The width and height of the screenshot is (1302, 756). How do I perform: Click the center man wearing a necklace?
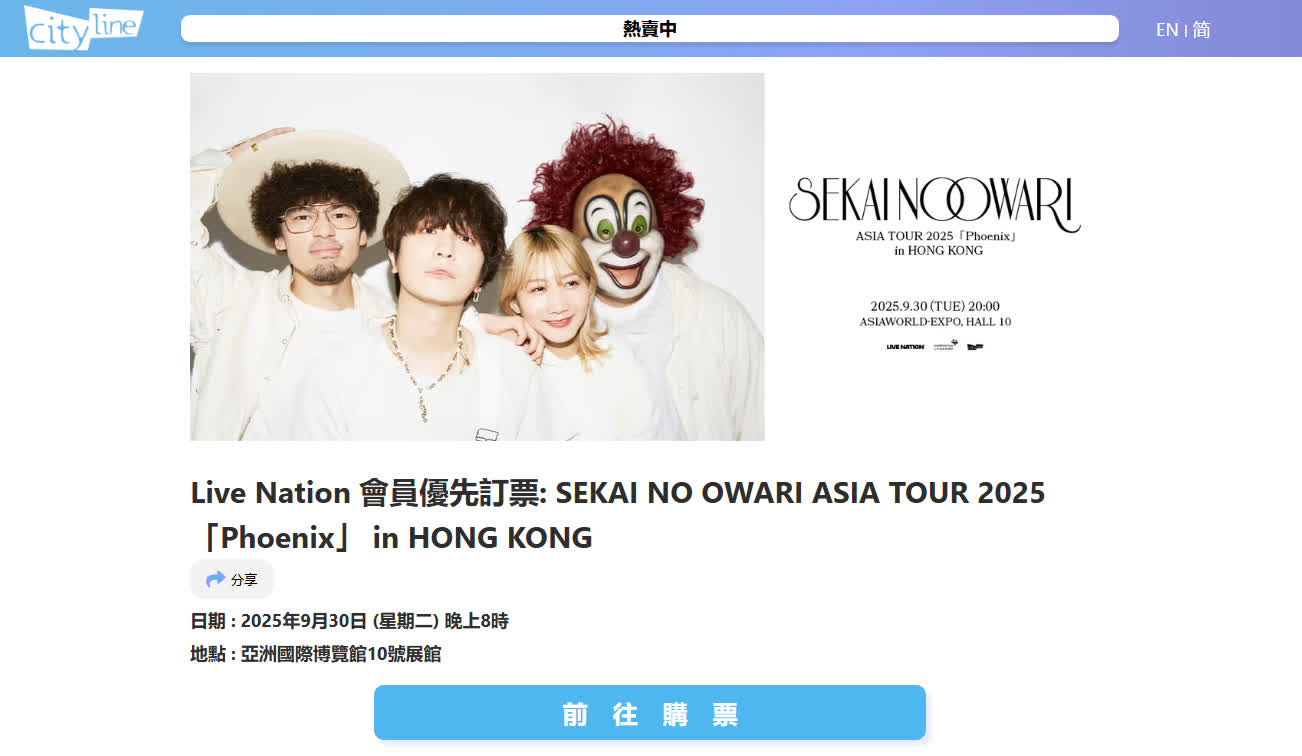440,310
